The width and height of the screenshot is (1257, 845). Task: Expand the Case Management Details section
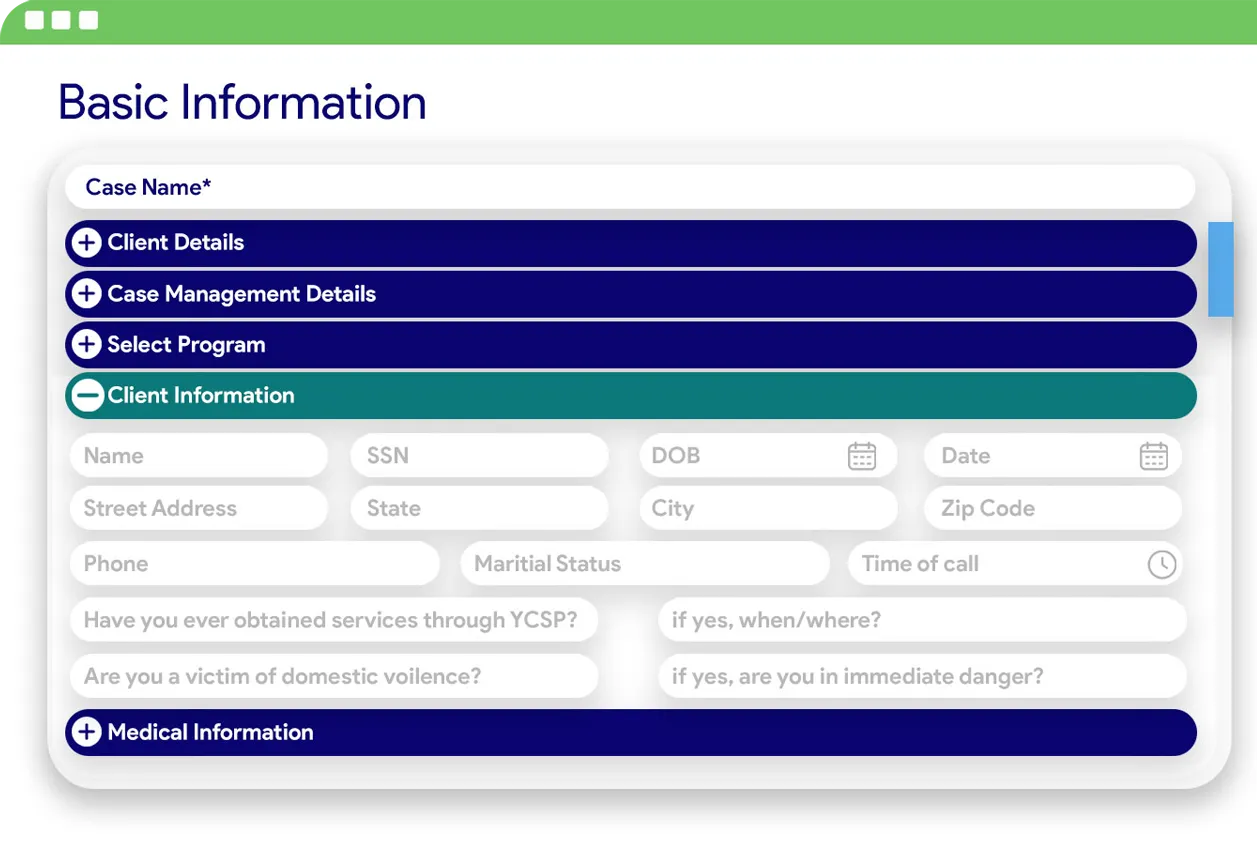click(87, 294)
